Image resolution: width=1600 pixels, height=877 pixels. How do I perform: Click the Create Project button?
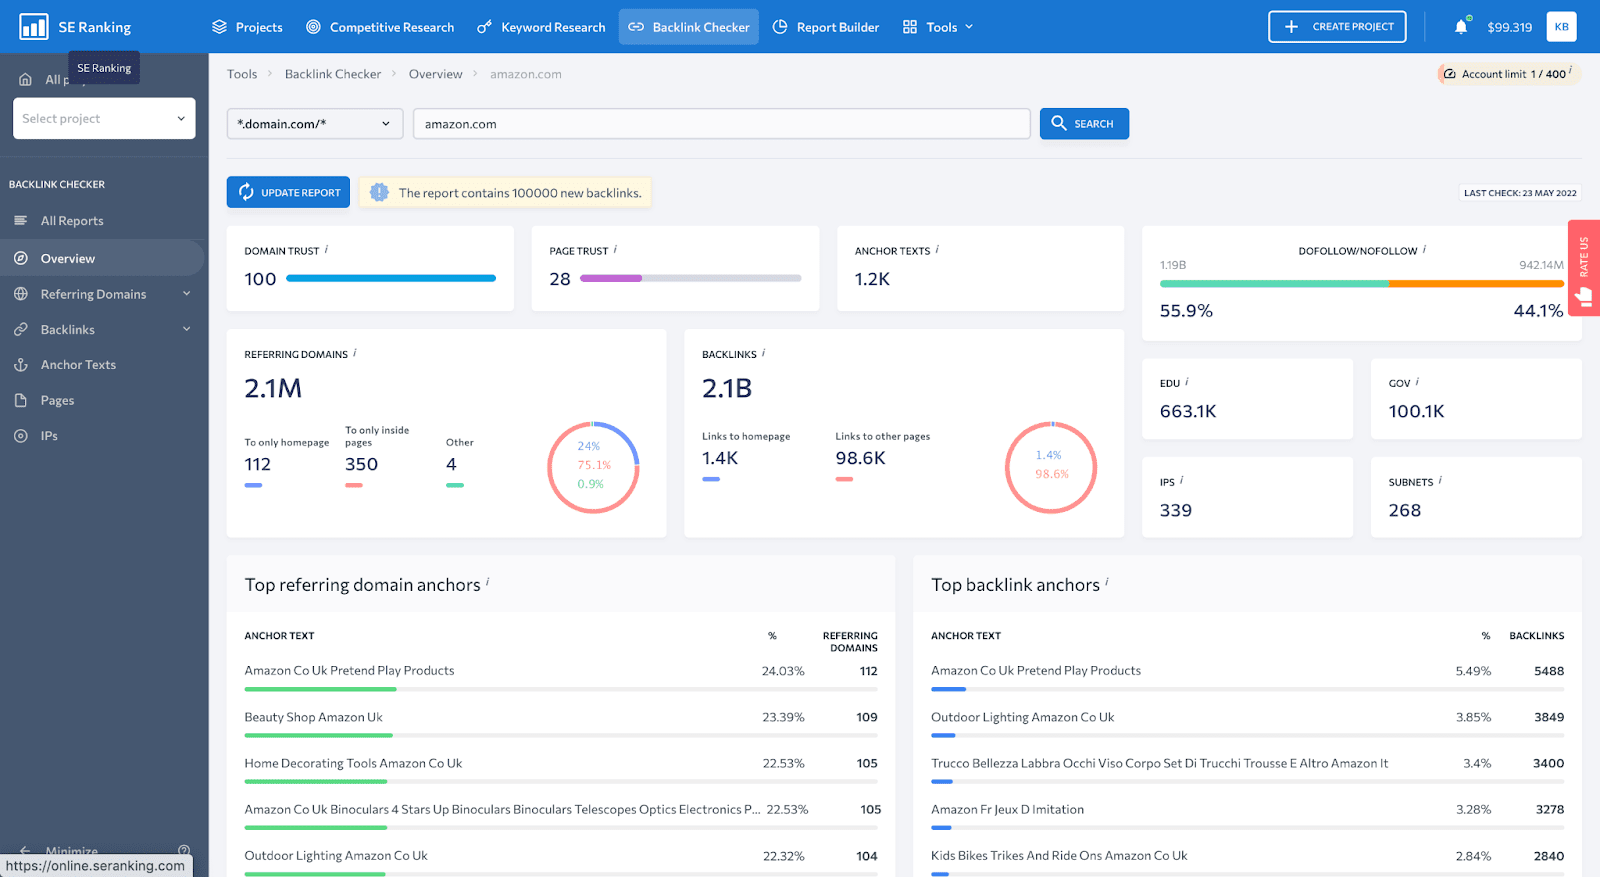pyautogui.click(x=1337, y=27)
